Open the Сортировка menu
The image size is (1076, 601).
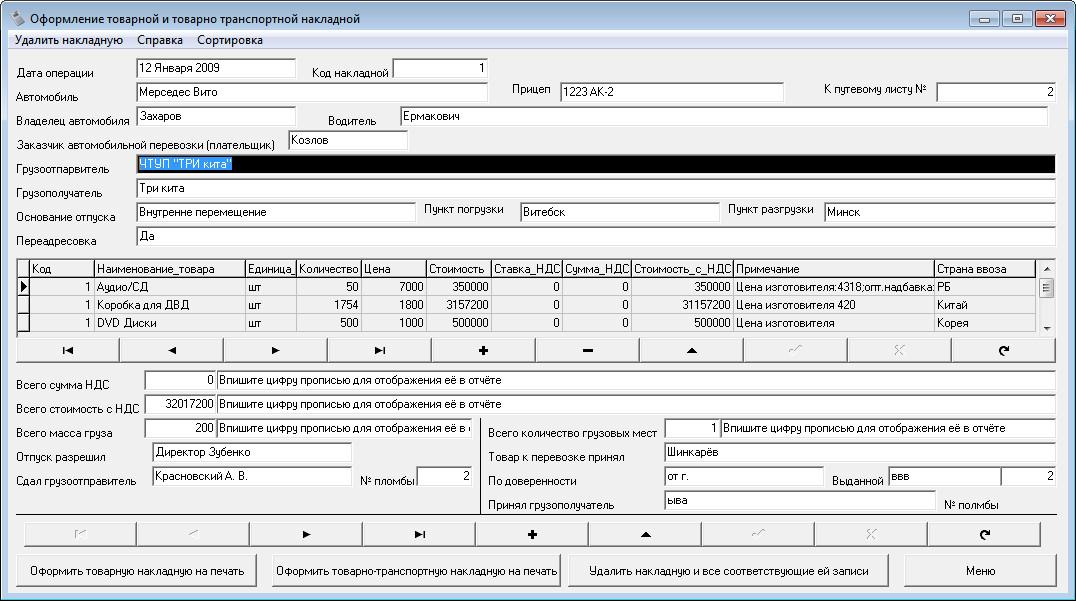pyautogui.click(x=230, y=40)
